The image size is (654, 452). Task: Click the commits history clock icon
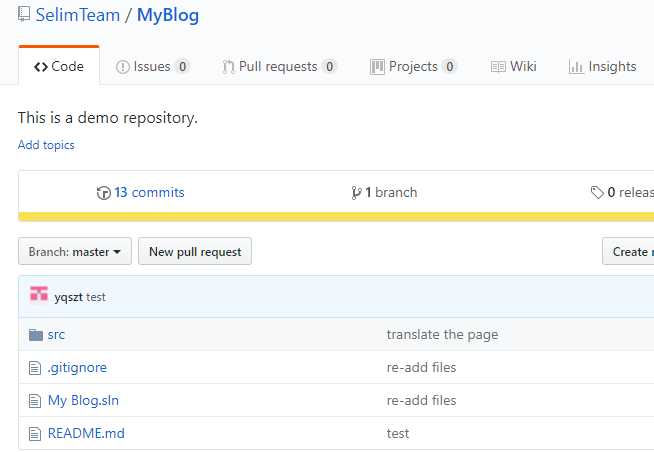click(104, 193)
